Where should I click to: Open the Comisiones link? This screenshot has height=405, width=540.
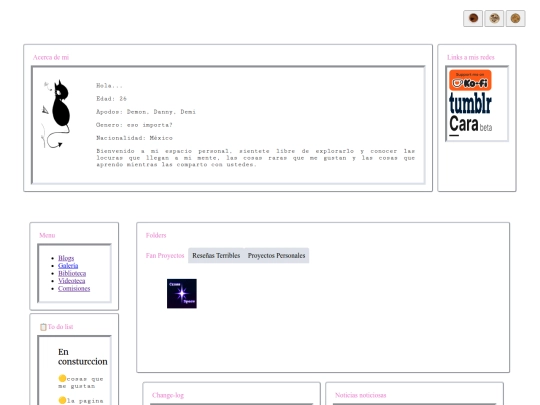(x=74, y=289)
